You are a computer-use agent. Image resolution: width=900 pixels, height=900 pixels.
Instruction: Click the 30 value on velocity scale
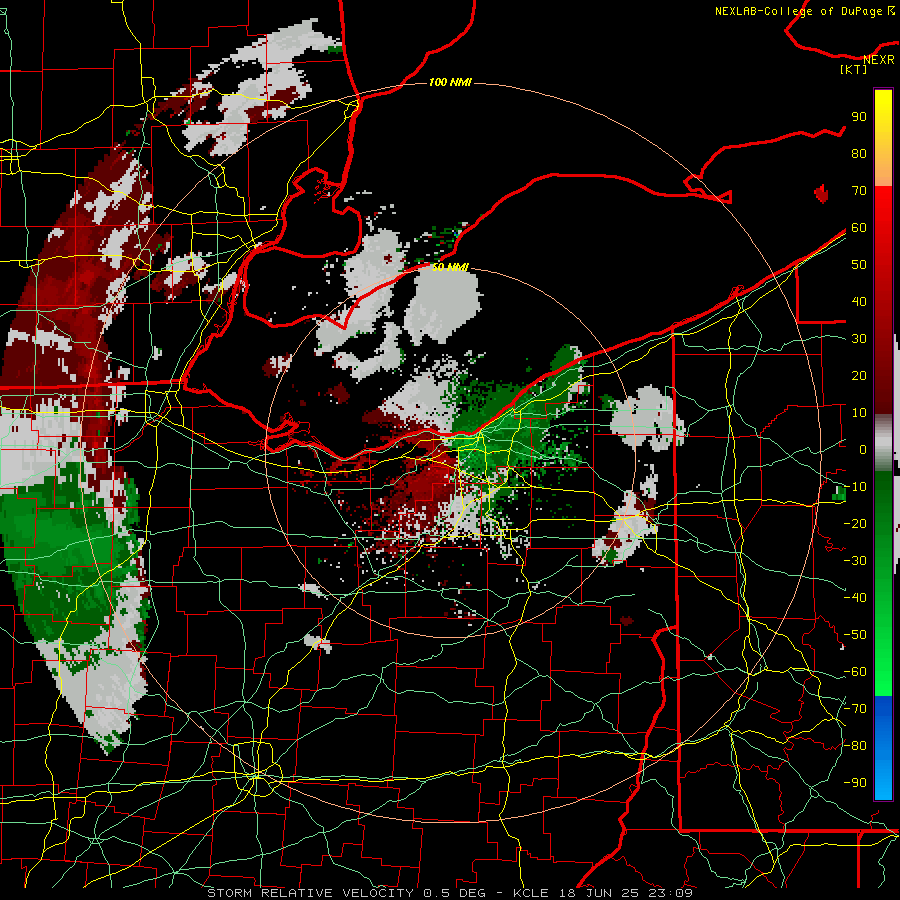859,339
